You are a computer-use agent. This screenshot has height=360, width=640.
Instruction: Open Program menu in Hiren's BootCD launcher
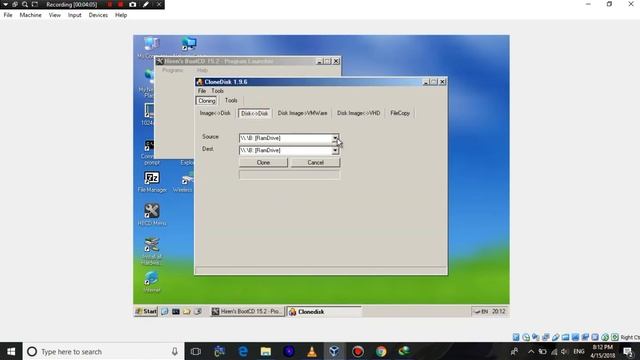173,70
